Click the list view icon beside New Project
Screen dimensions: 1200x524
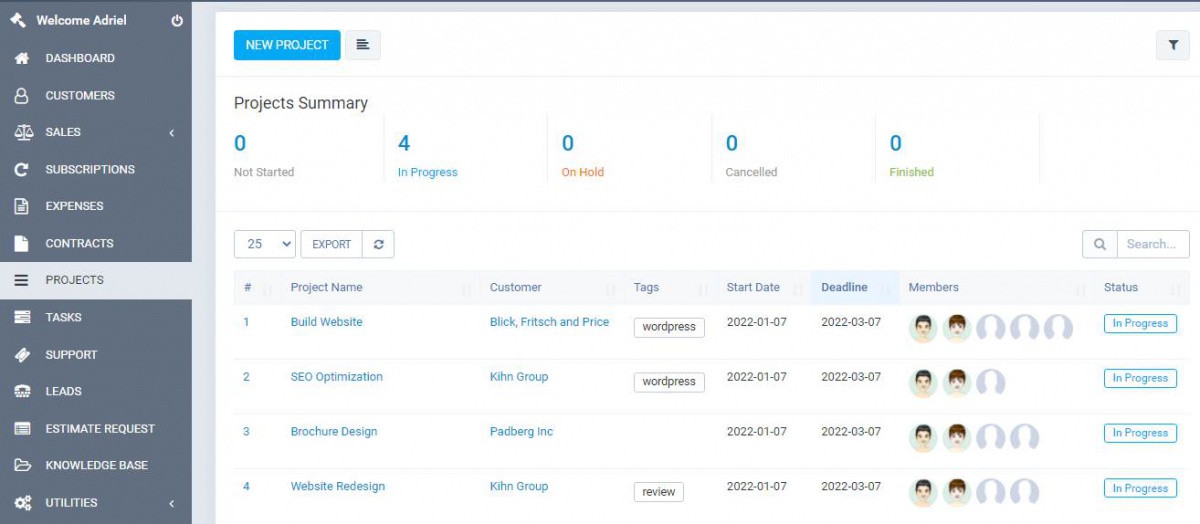(x=363, y=45)
